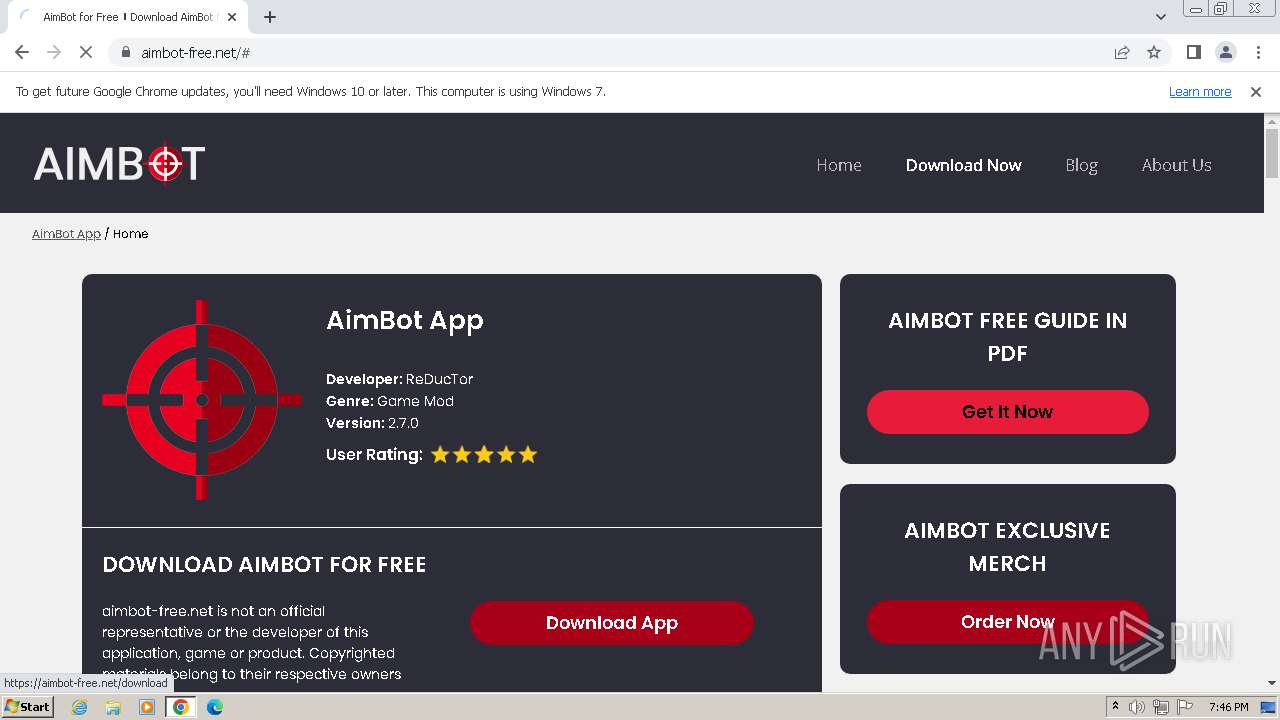Click the page scrollbar down arrow
This screenshot has height=720, width=1280.
point(1272,683)
